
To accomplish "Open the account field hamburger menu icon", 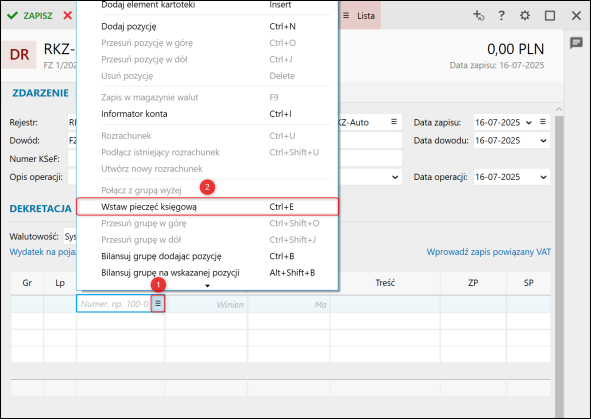I will (158, 303).
